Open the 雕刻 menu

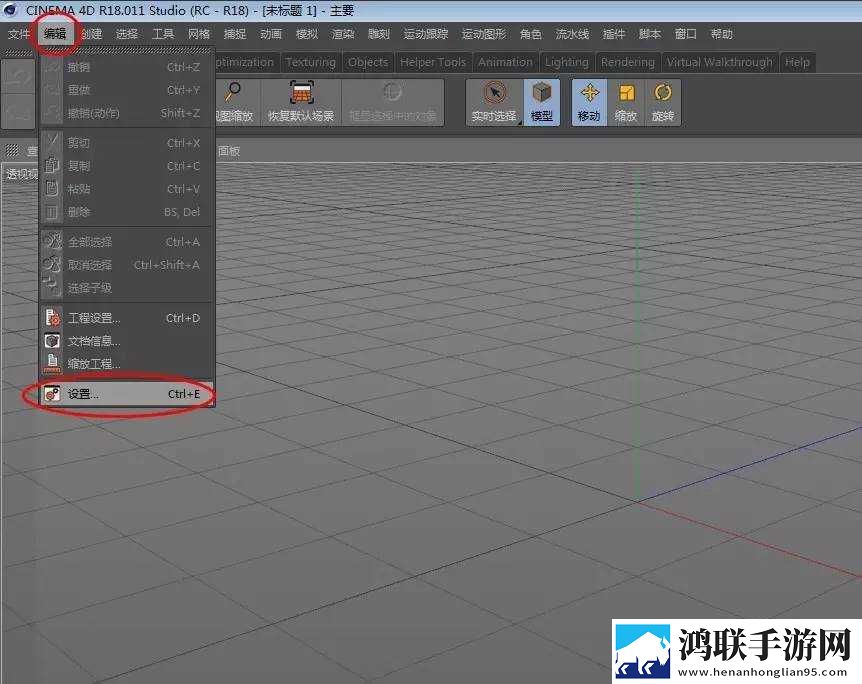(378, 34)
